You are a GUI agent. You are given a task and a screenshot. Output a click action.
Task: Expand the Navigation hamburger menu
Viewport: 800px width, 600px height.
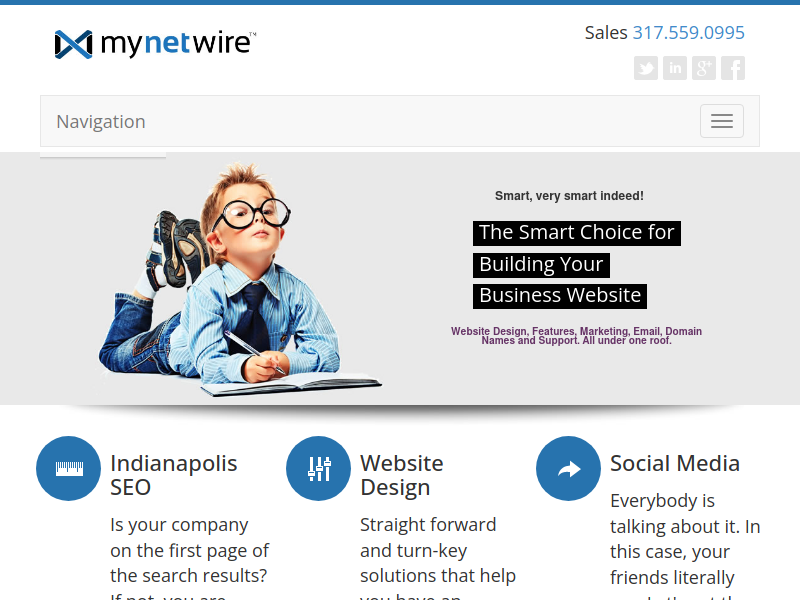(722, 121)
